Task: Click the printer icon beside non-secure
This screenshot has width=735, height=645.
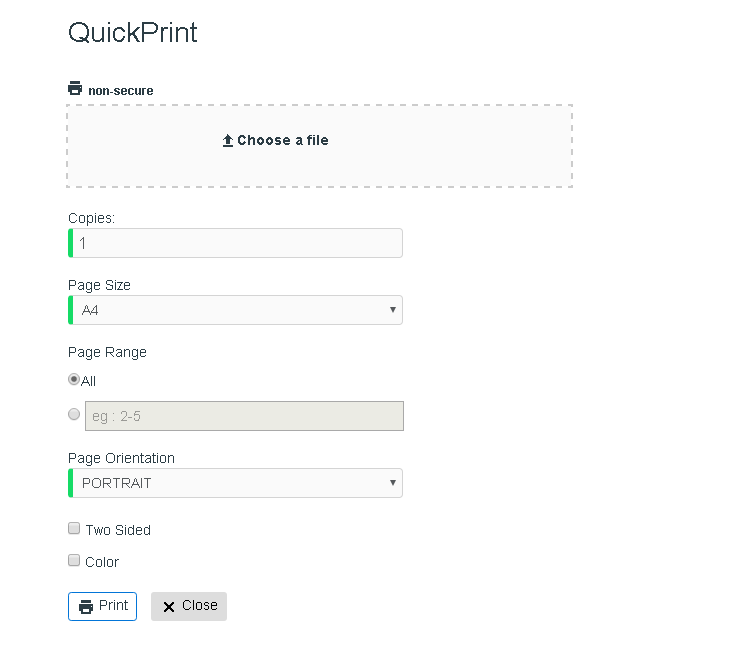Action: point(75,88)
